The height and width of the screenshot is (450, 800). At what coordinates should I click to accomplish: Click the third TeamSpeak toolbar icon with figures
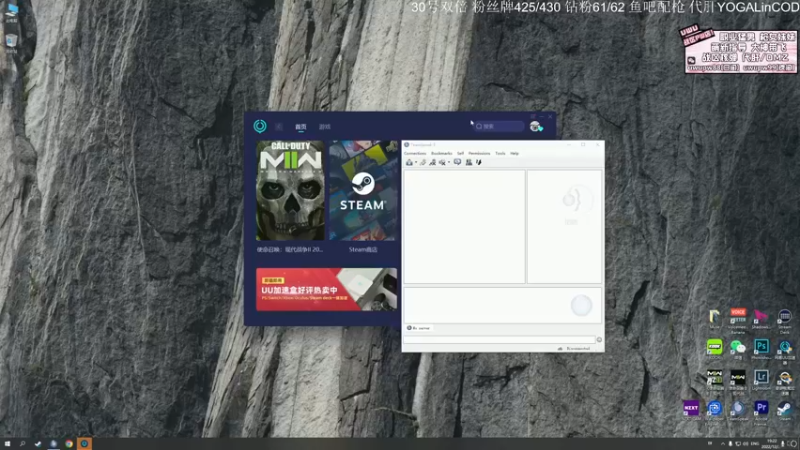point(433,162)
